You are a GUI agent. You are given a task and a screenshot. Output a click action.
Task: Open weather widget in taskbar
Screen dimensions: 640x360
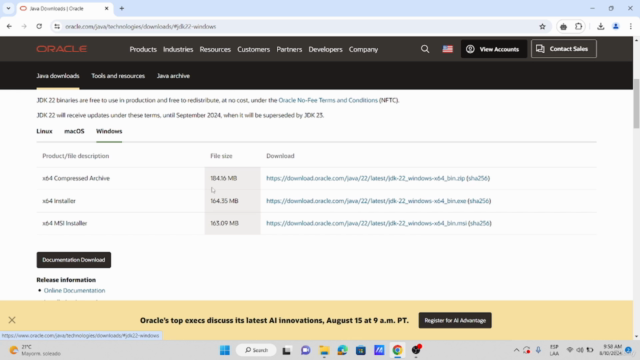35,350
